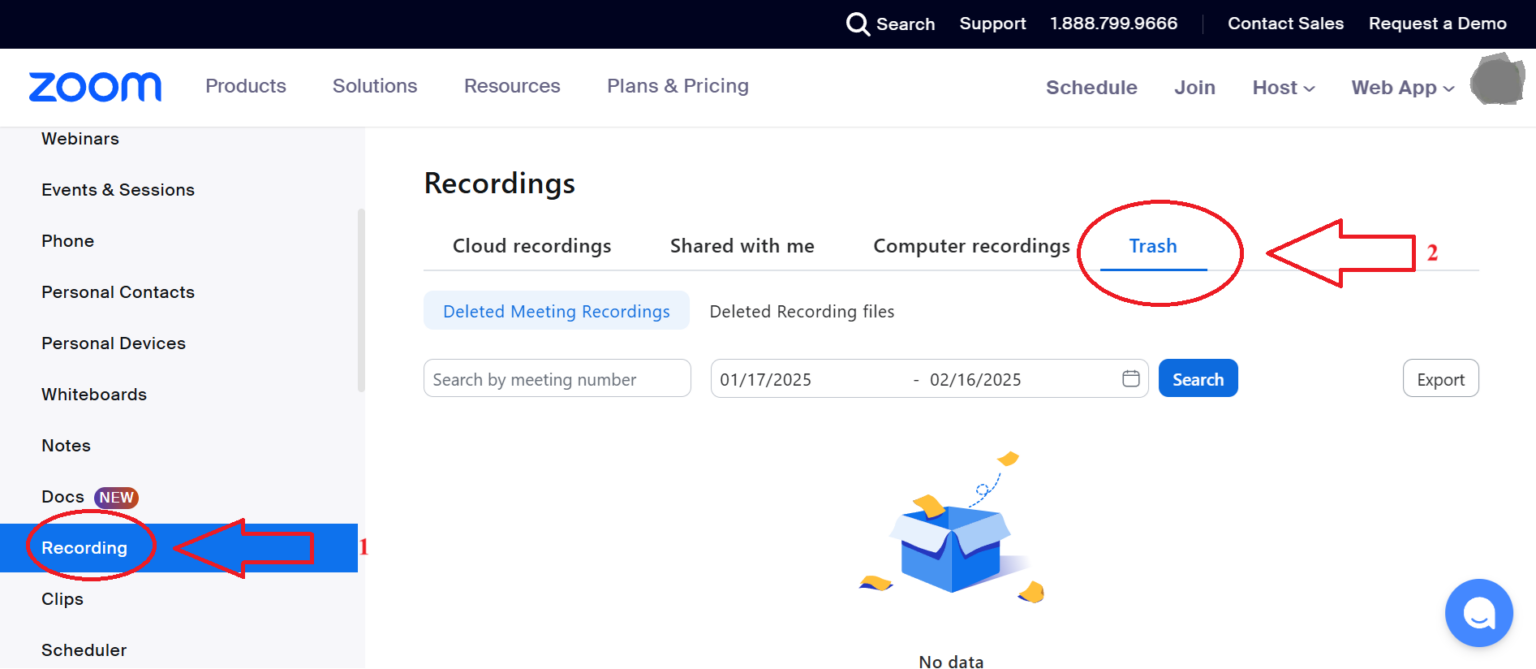
Task: Open the Whiteboards section
Action: pos(93,394)
